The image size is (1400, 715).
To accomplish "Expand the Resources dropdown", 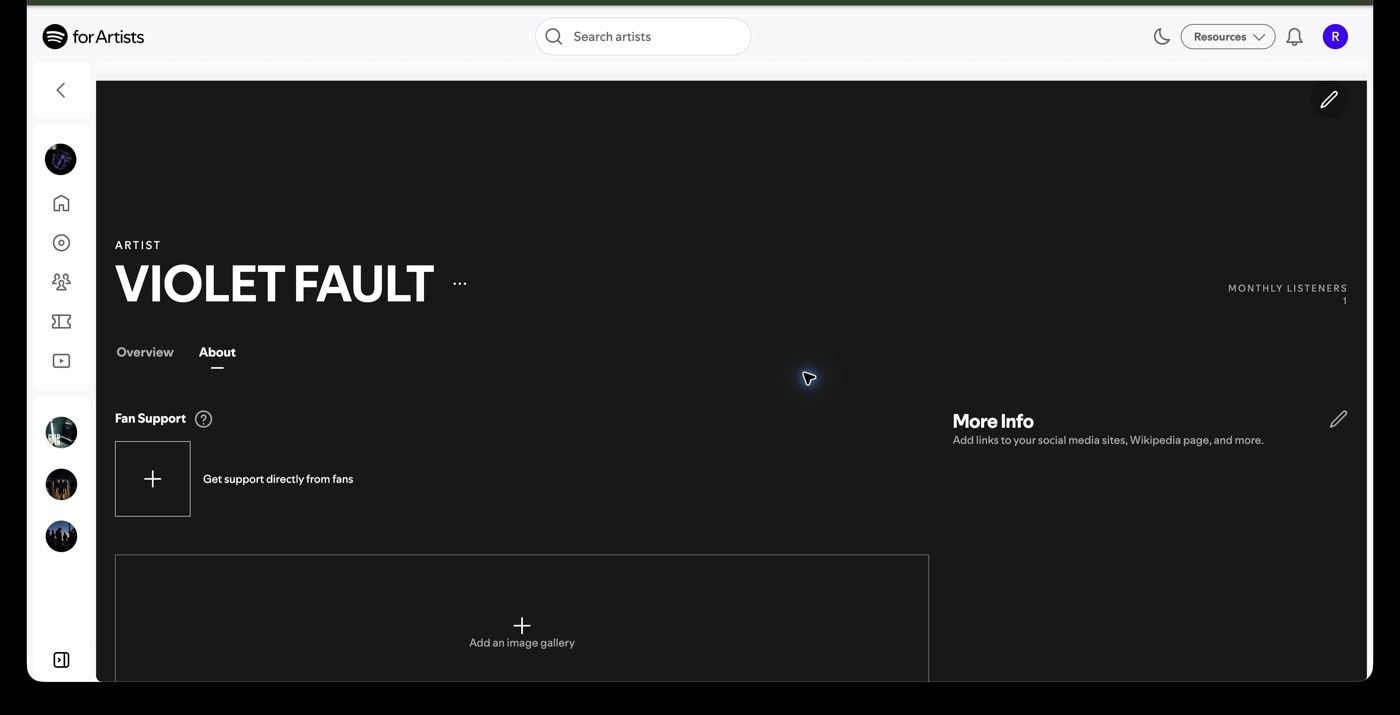I will click(x=1228, y=37).
